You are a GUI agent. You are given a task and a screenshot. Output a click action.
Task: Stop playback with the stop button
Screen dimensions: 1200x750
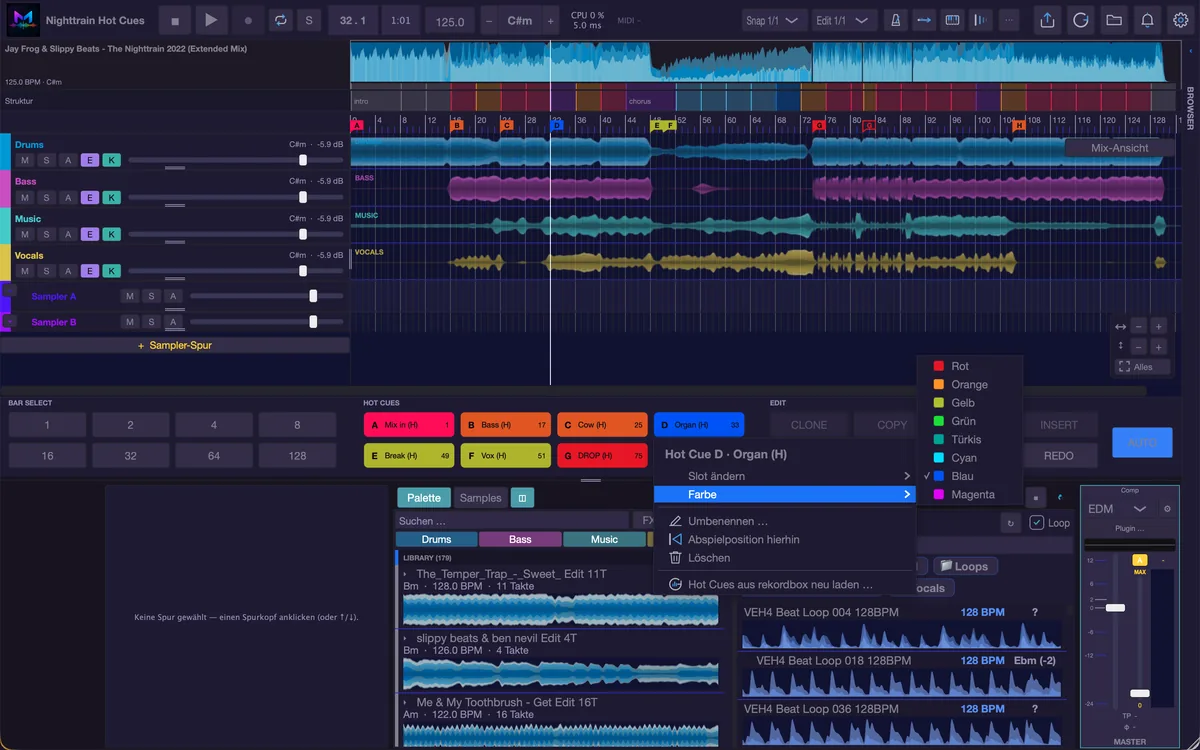pyautogui.click(x=175, y=20)
